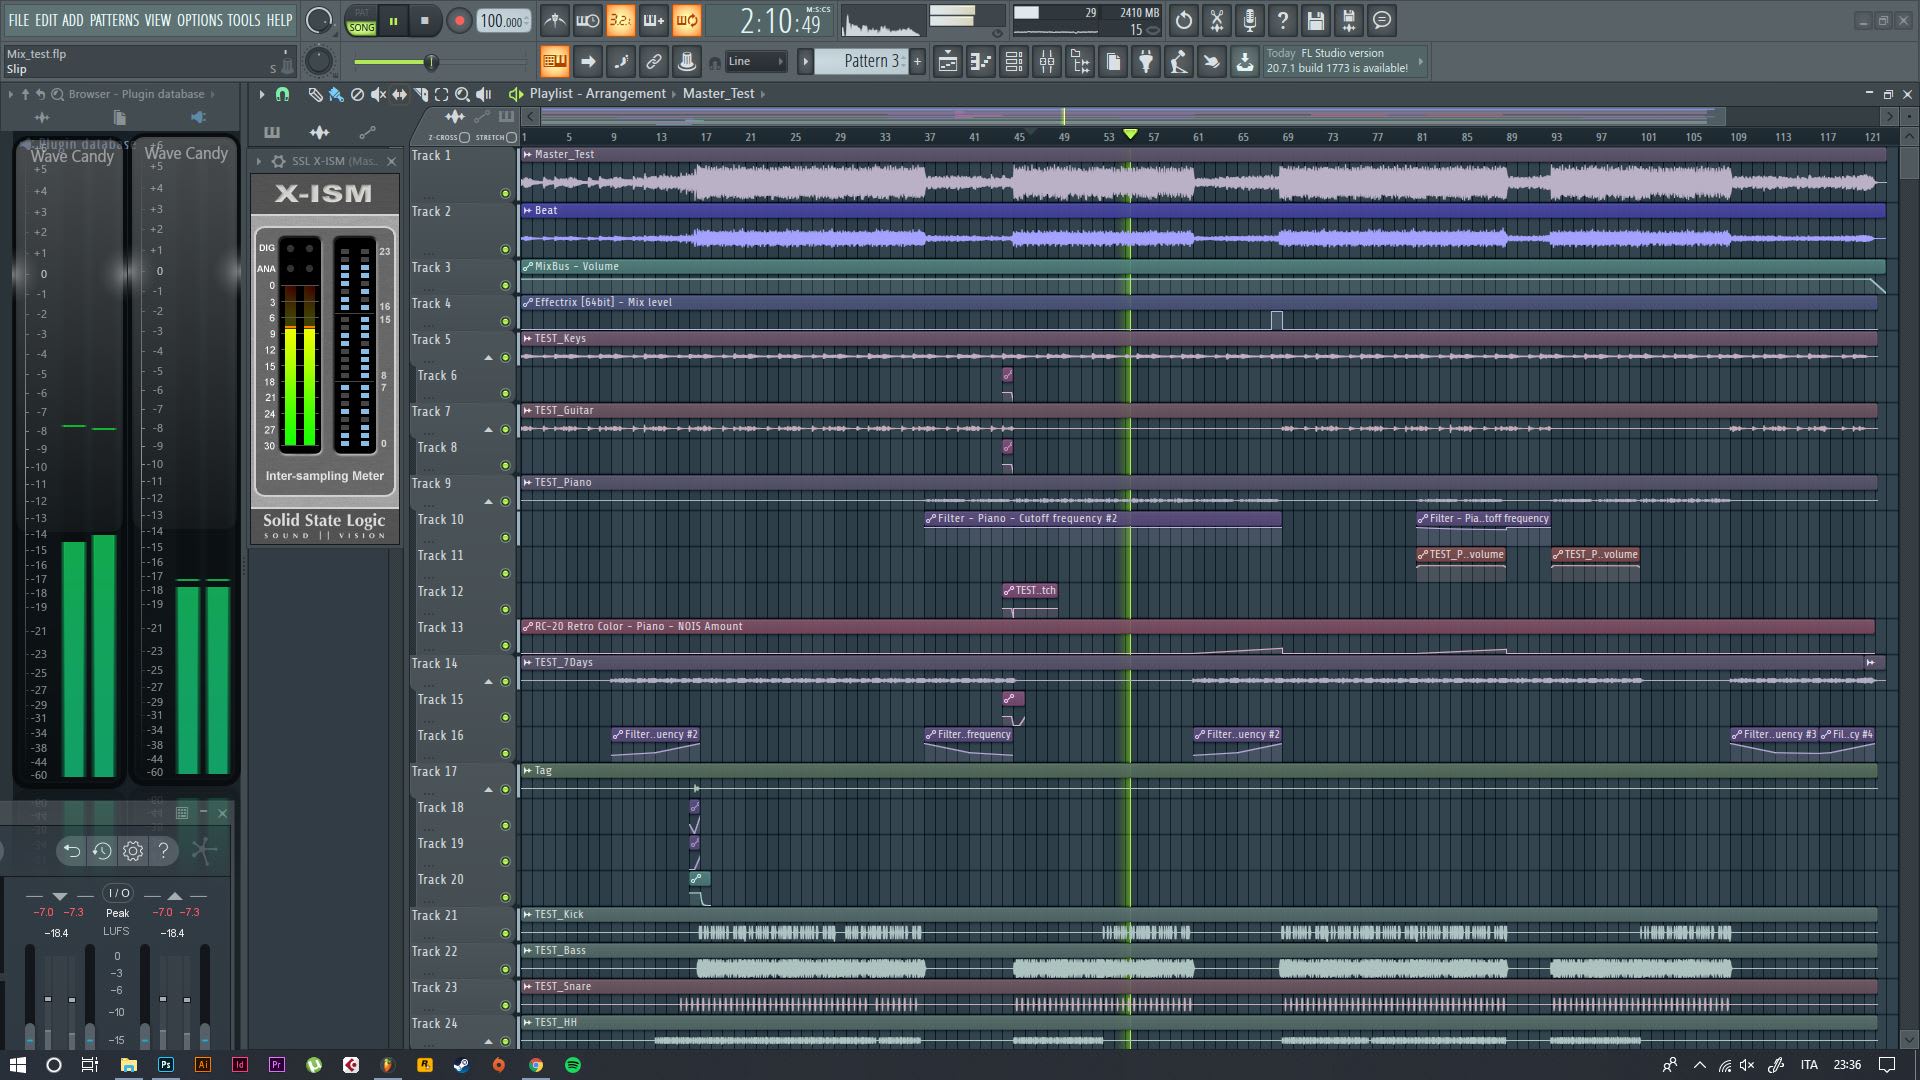Mute Track 1 via green dot
This screenshot has width=1920, height=1080.
coord(505,194)
